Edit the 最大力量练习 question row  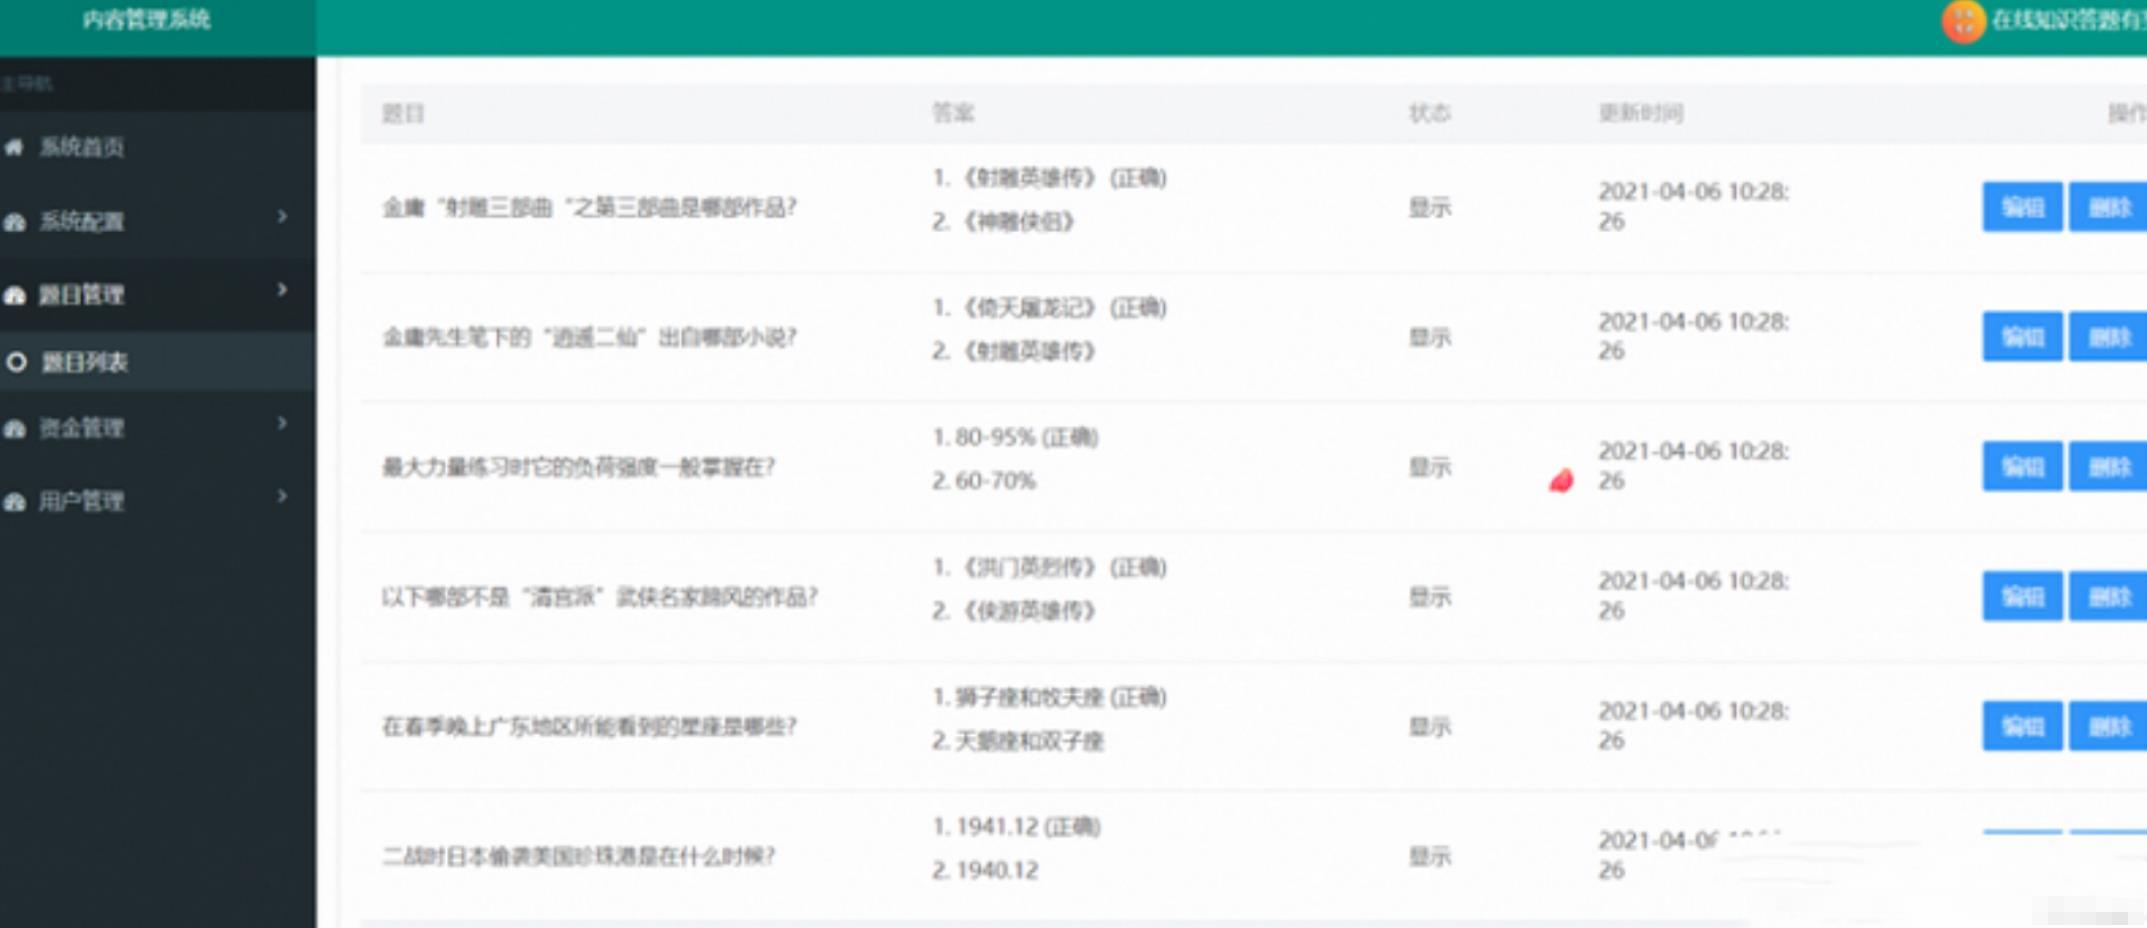click(2022, 466)
